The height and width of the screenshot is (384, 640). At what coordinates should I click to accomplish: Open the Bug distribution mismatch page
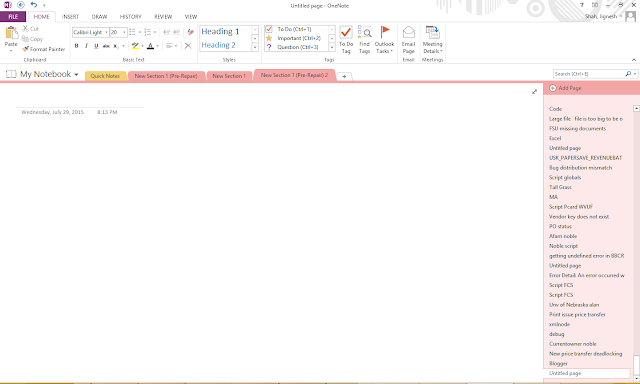coord(580,168)
